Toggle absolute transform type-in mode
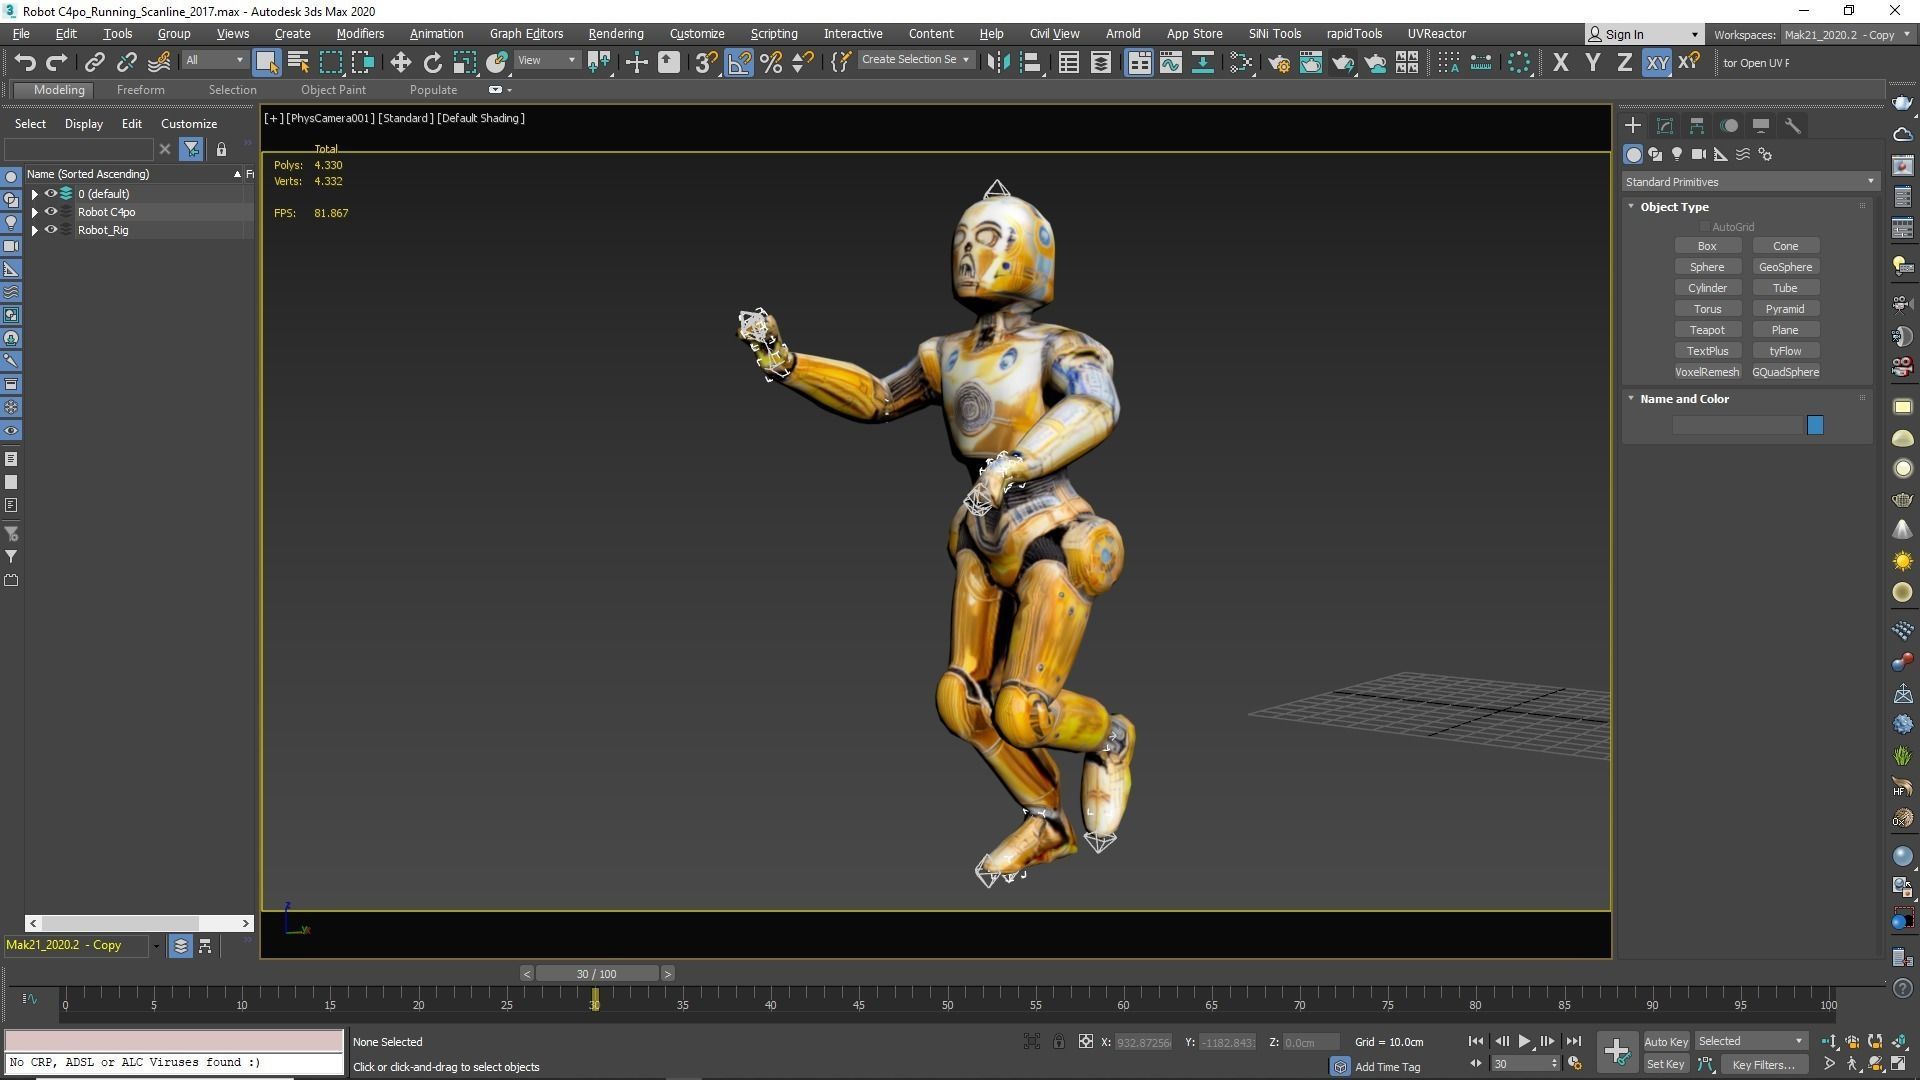 tap(1085, 1042)
